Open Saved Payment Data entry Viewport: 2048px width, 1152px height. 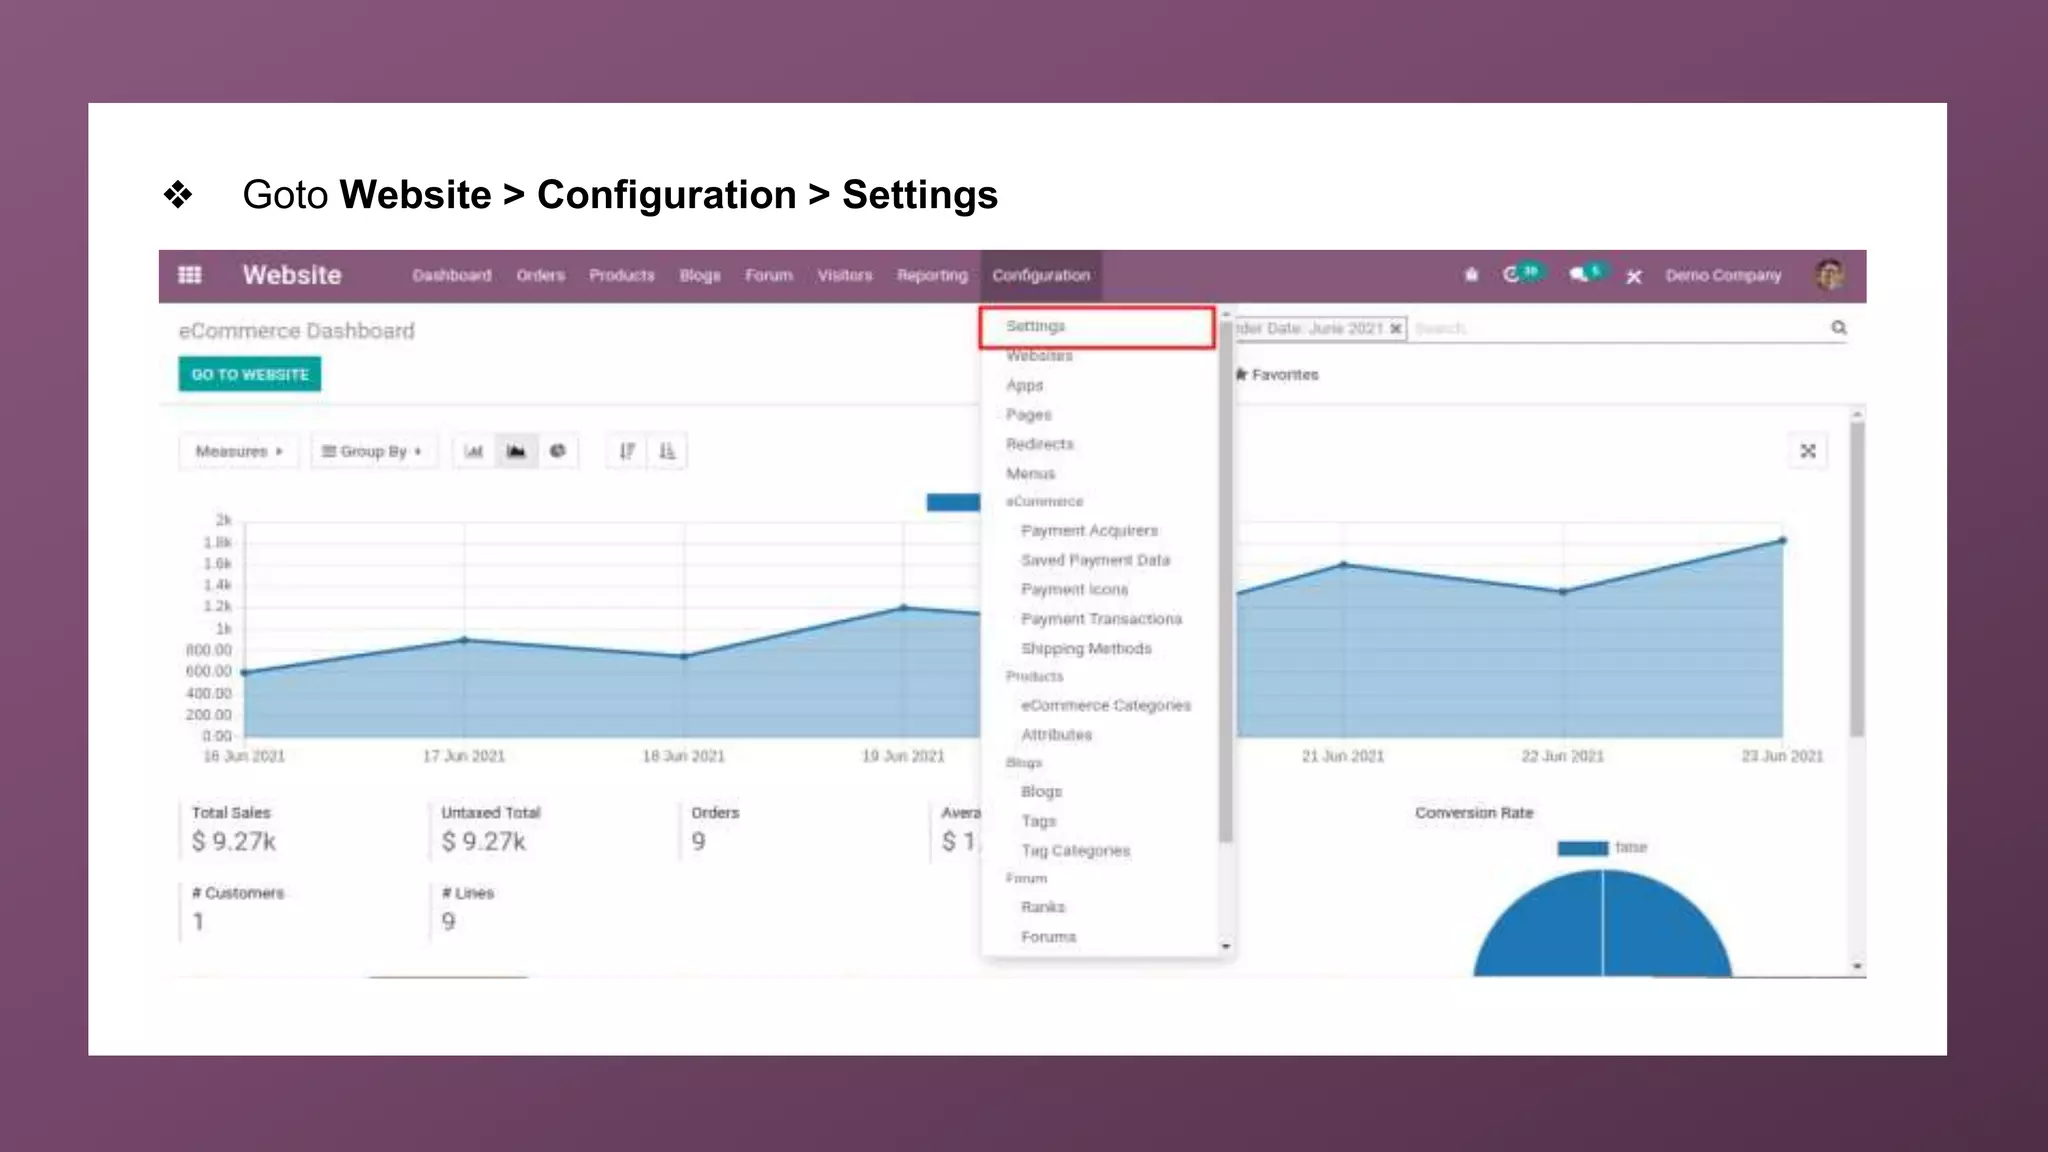point(1095,560)
